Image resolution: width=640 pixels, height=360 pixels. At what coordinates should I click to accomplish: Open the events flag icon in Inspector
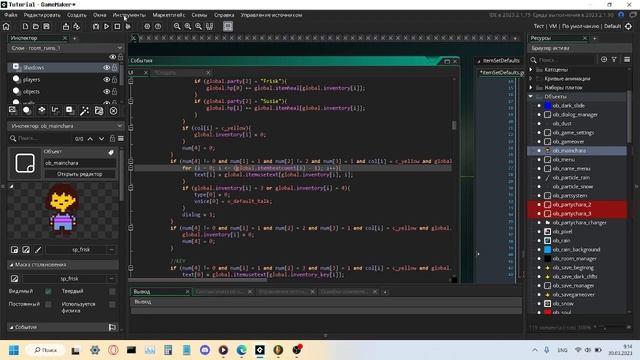[x=112, y=327]
